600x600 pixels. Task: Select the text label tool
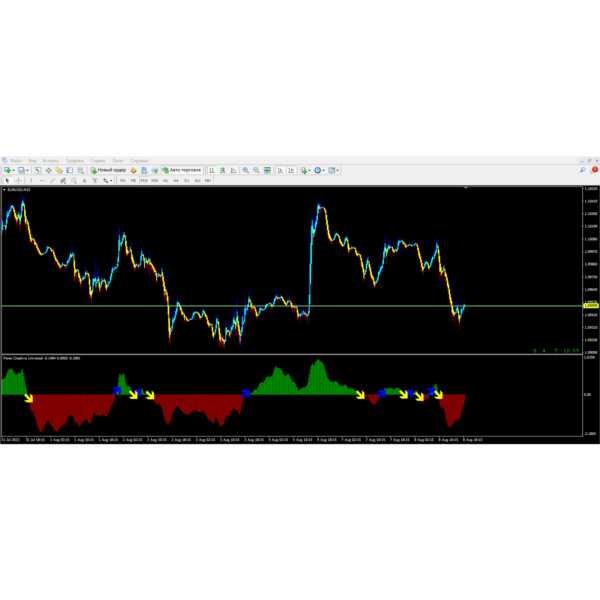(95, 181)
